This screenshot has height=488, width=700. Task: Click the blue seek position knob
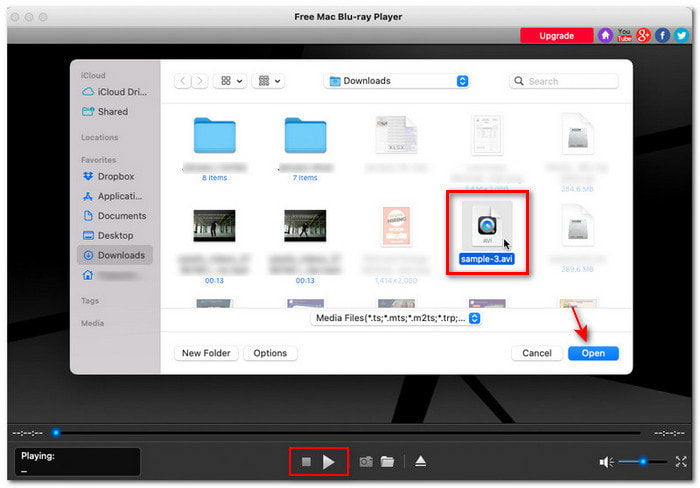[x=56, y=432]
